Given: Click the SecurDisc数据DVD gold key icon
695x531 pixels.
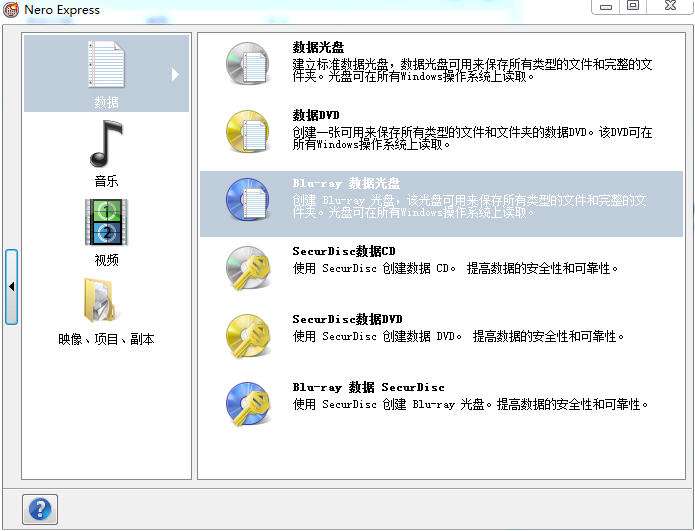Looking at the screenshot, I should click(248, 336).
